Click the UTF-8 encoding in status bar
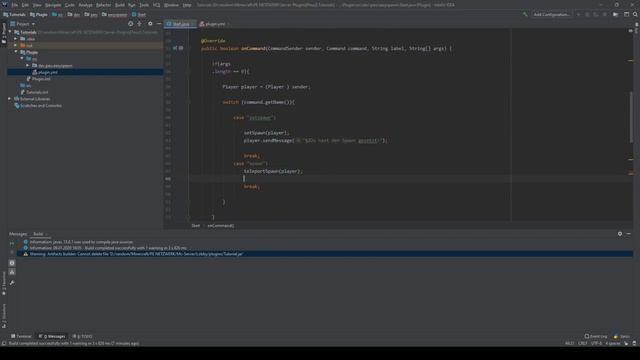This screenshot has height=360, width=640. pyautogui.click(x=596, y=343)
